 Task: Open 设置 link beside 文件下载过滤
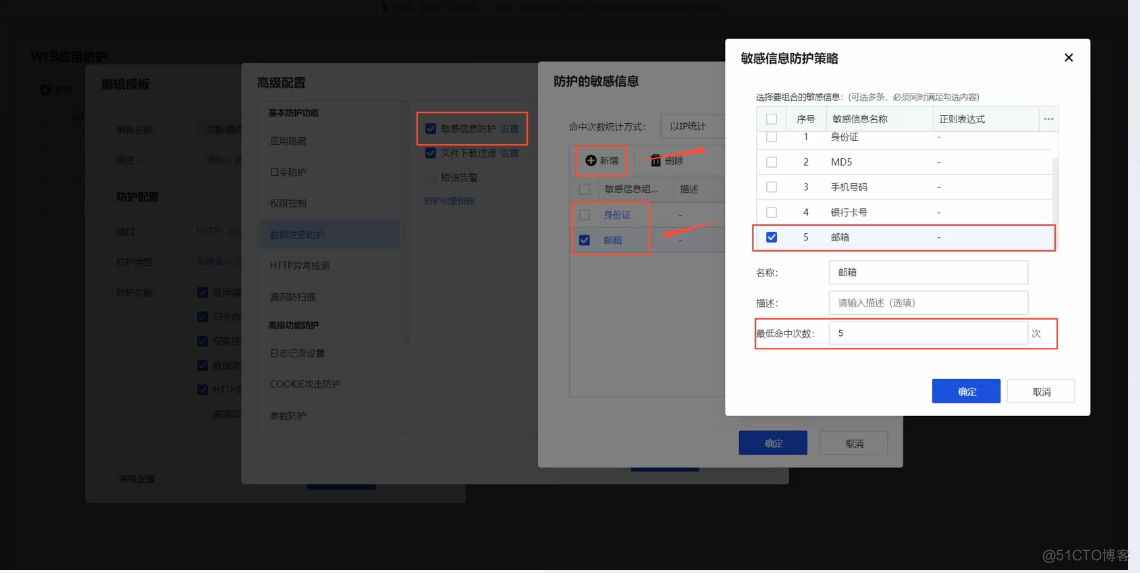pyautogui.click(x=510, y=153)
